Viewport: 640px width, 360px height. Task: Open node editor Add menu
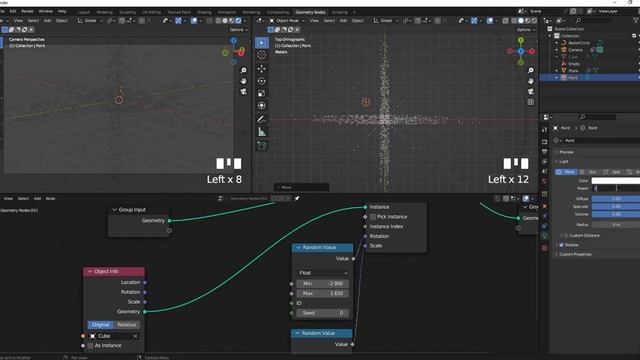coord(37,198)
